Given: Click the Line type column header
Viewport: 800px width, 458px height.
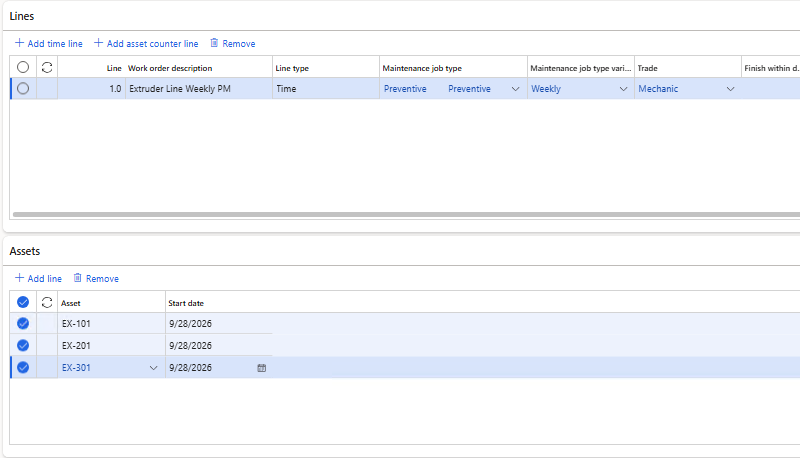Looking at the screenshot, I should (326, 68).
